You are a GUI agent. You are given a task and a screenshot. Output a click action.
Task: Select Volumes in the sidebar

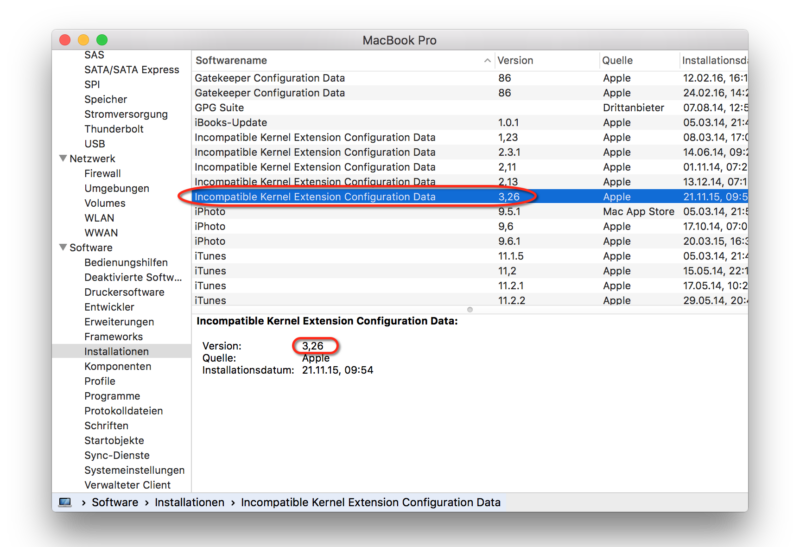105,203
